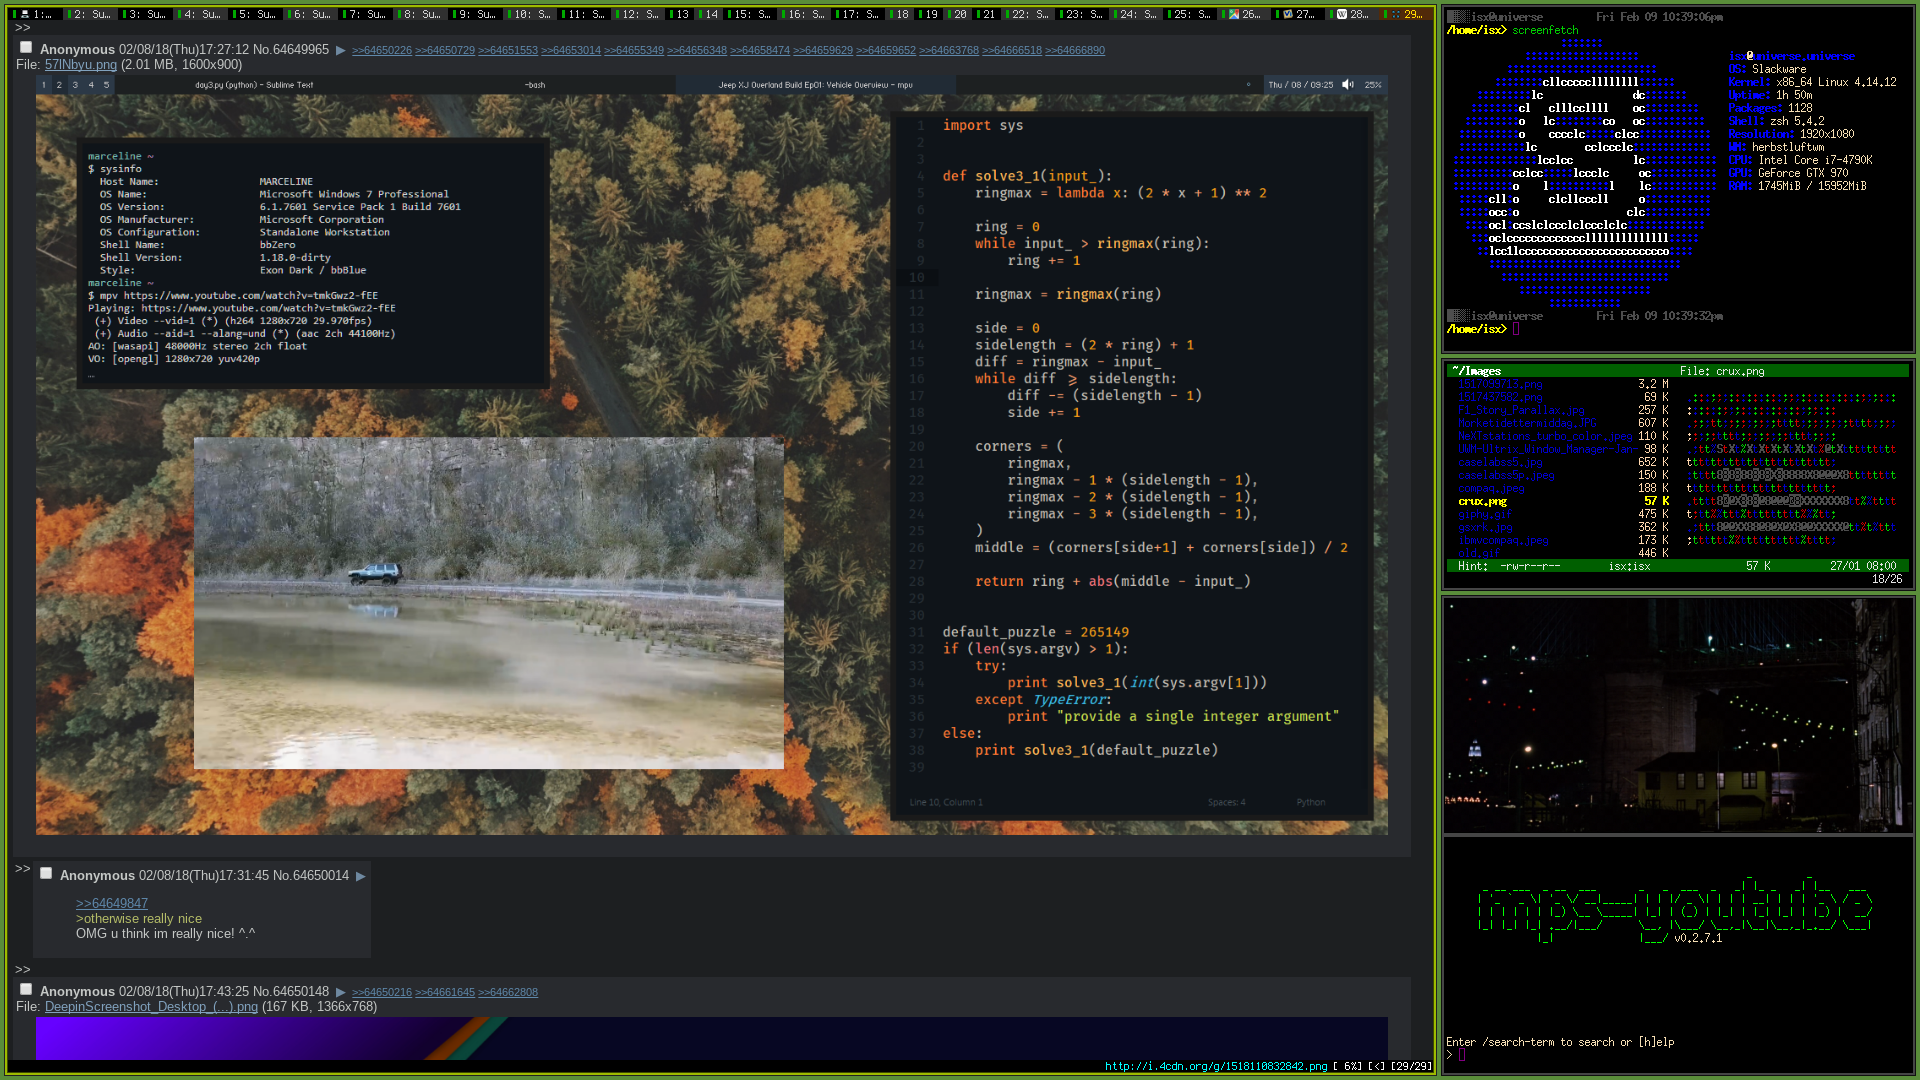The height and width of the screenshot is (1080, 1920).
Task: Open post menu arrow for No.64649965
Action: point(341,50)
